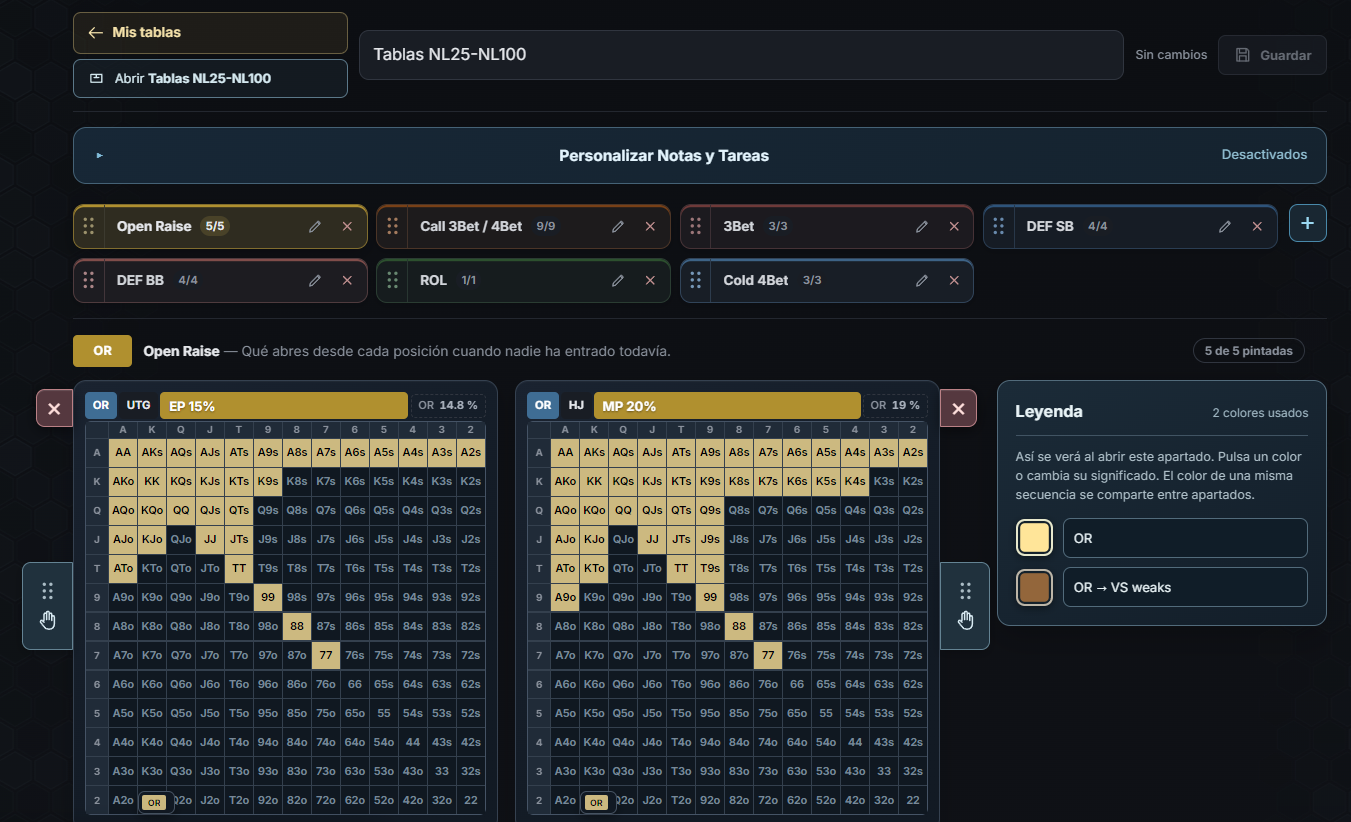Remove the DEF SB section
The height and width of the screenshot is (822, 1351).
(1257, 227)
